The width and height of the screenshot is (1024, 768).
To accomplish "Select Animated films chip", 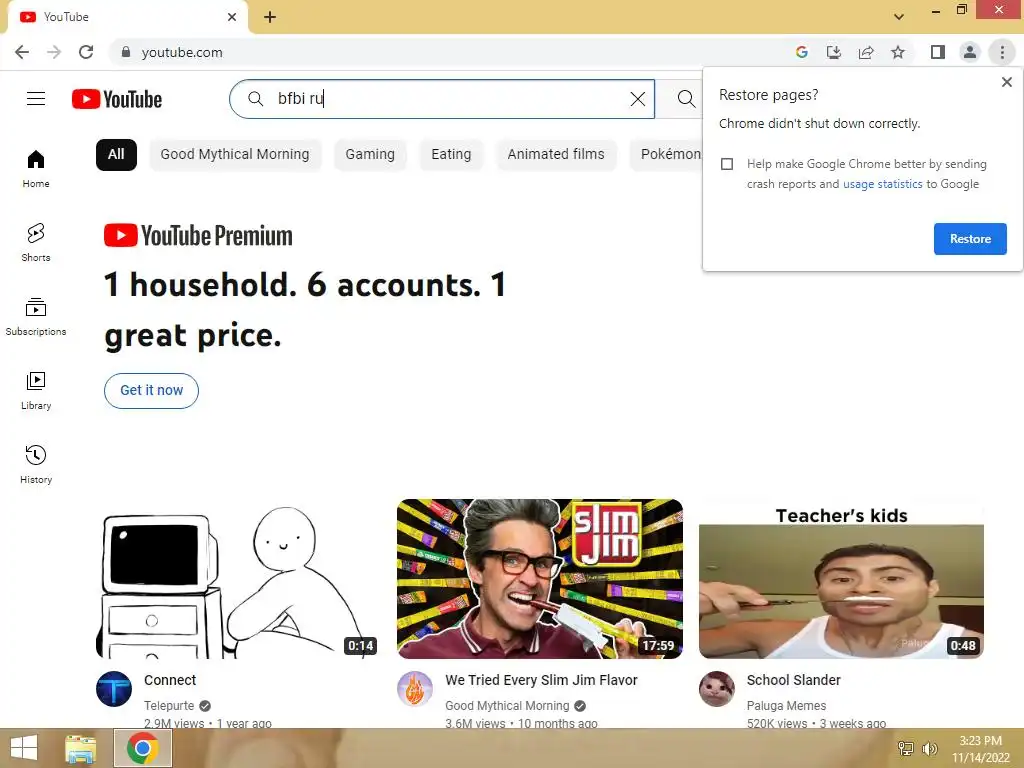I will click(556, 155).
